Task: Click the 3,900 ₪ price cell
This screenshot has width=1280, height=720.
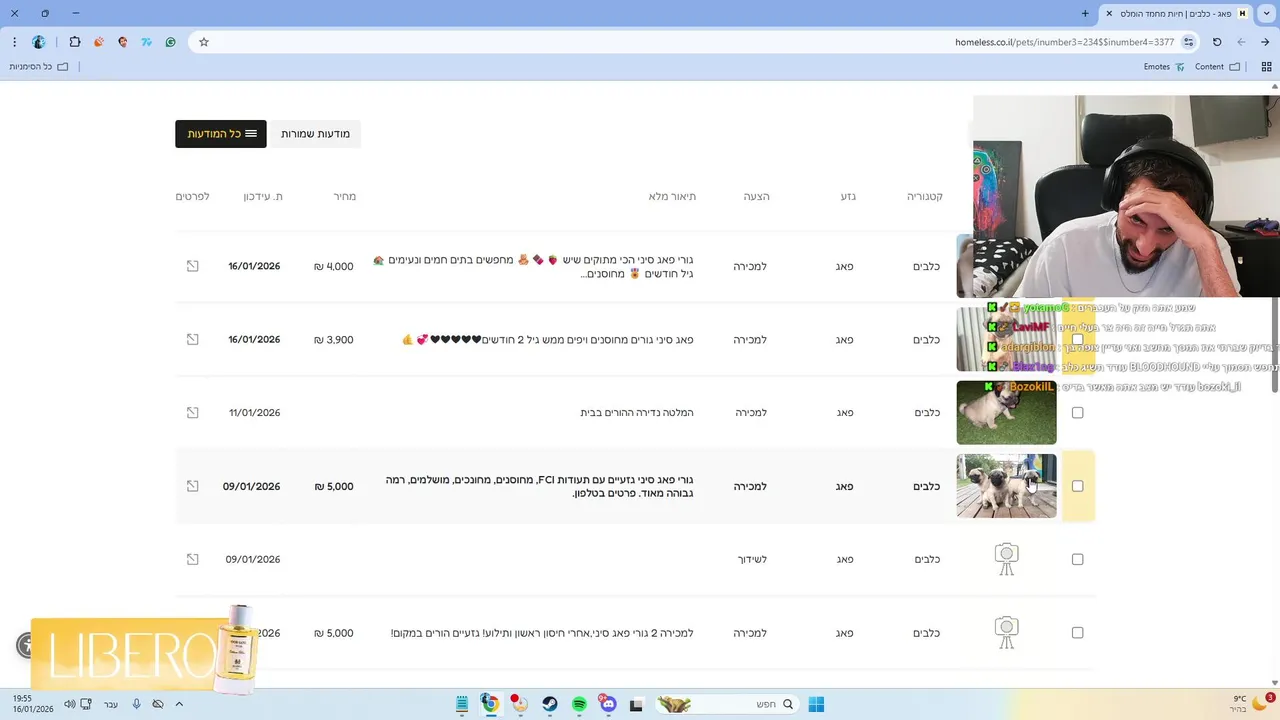Action: [x=333, y=339]
